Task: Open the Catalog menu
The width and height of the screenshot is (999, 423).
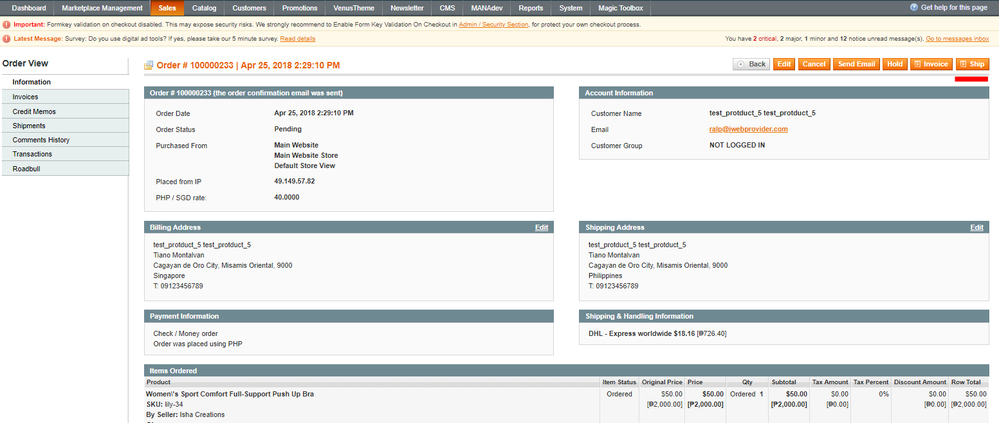Action: coord(204,8)
